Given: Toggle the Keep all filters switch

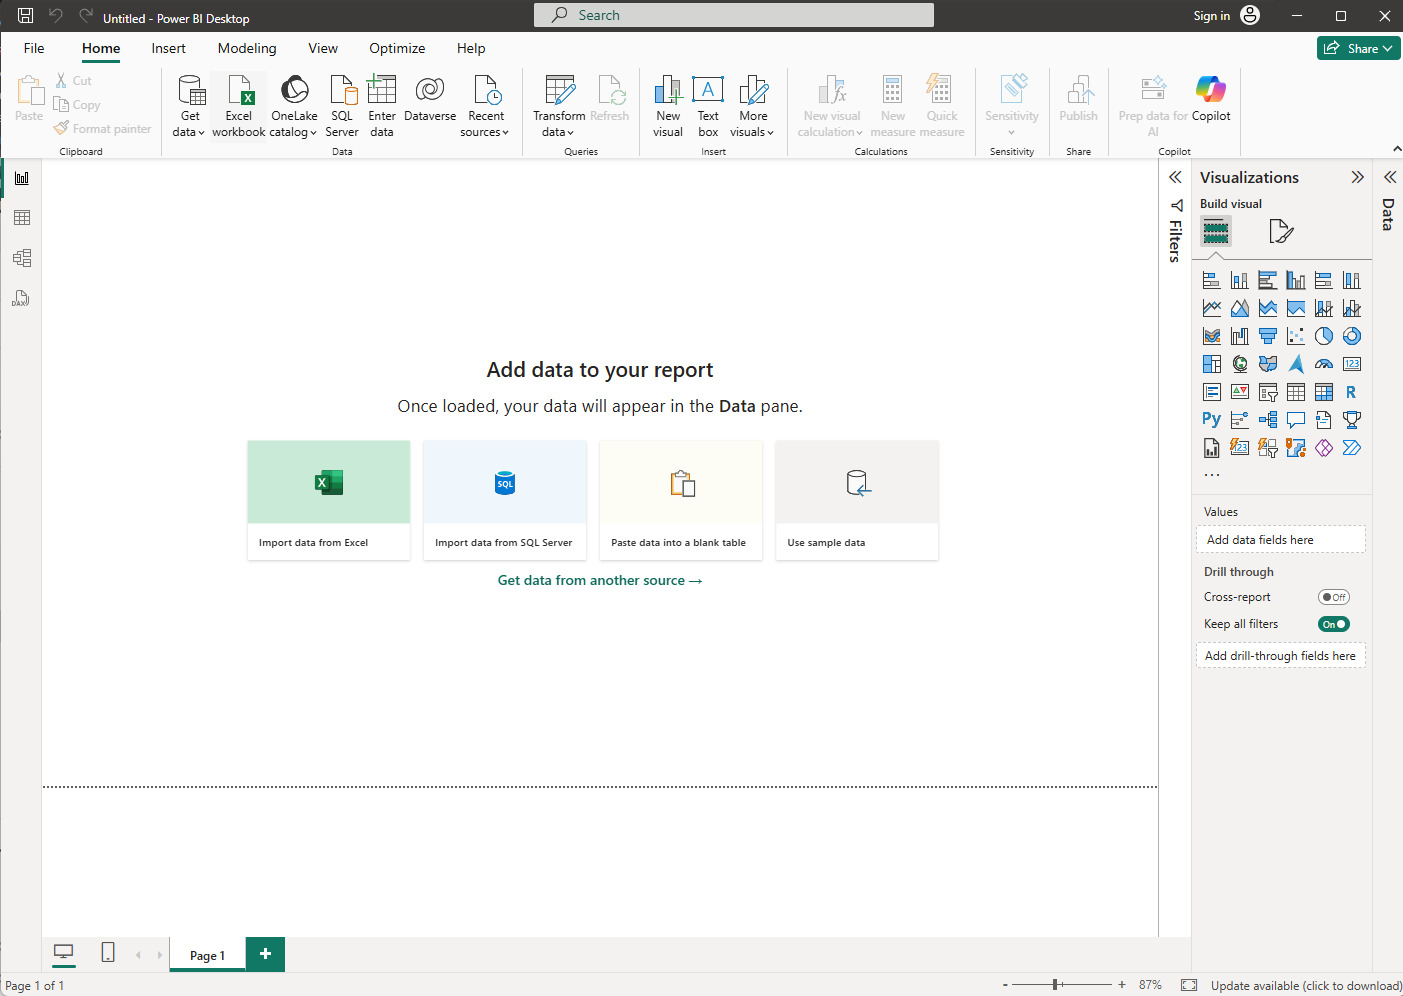Looking at the screenshot, I should [1334, 624].
